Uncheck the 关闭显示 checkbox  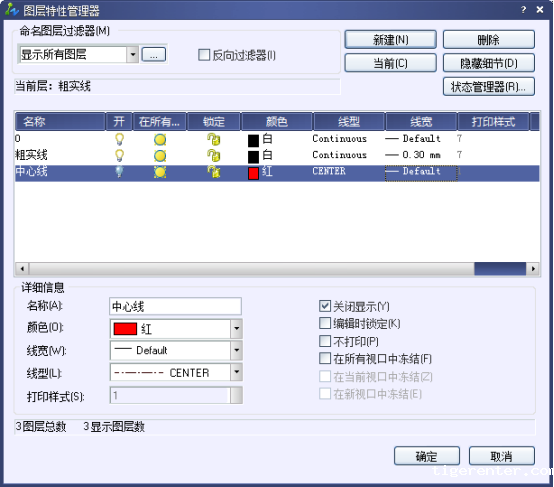(x=325, y=306)
